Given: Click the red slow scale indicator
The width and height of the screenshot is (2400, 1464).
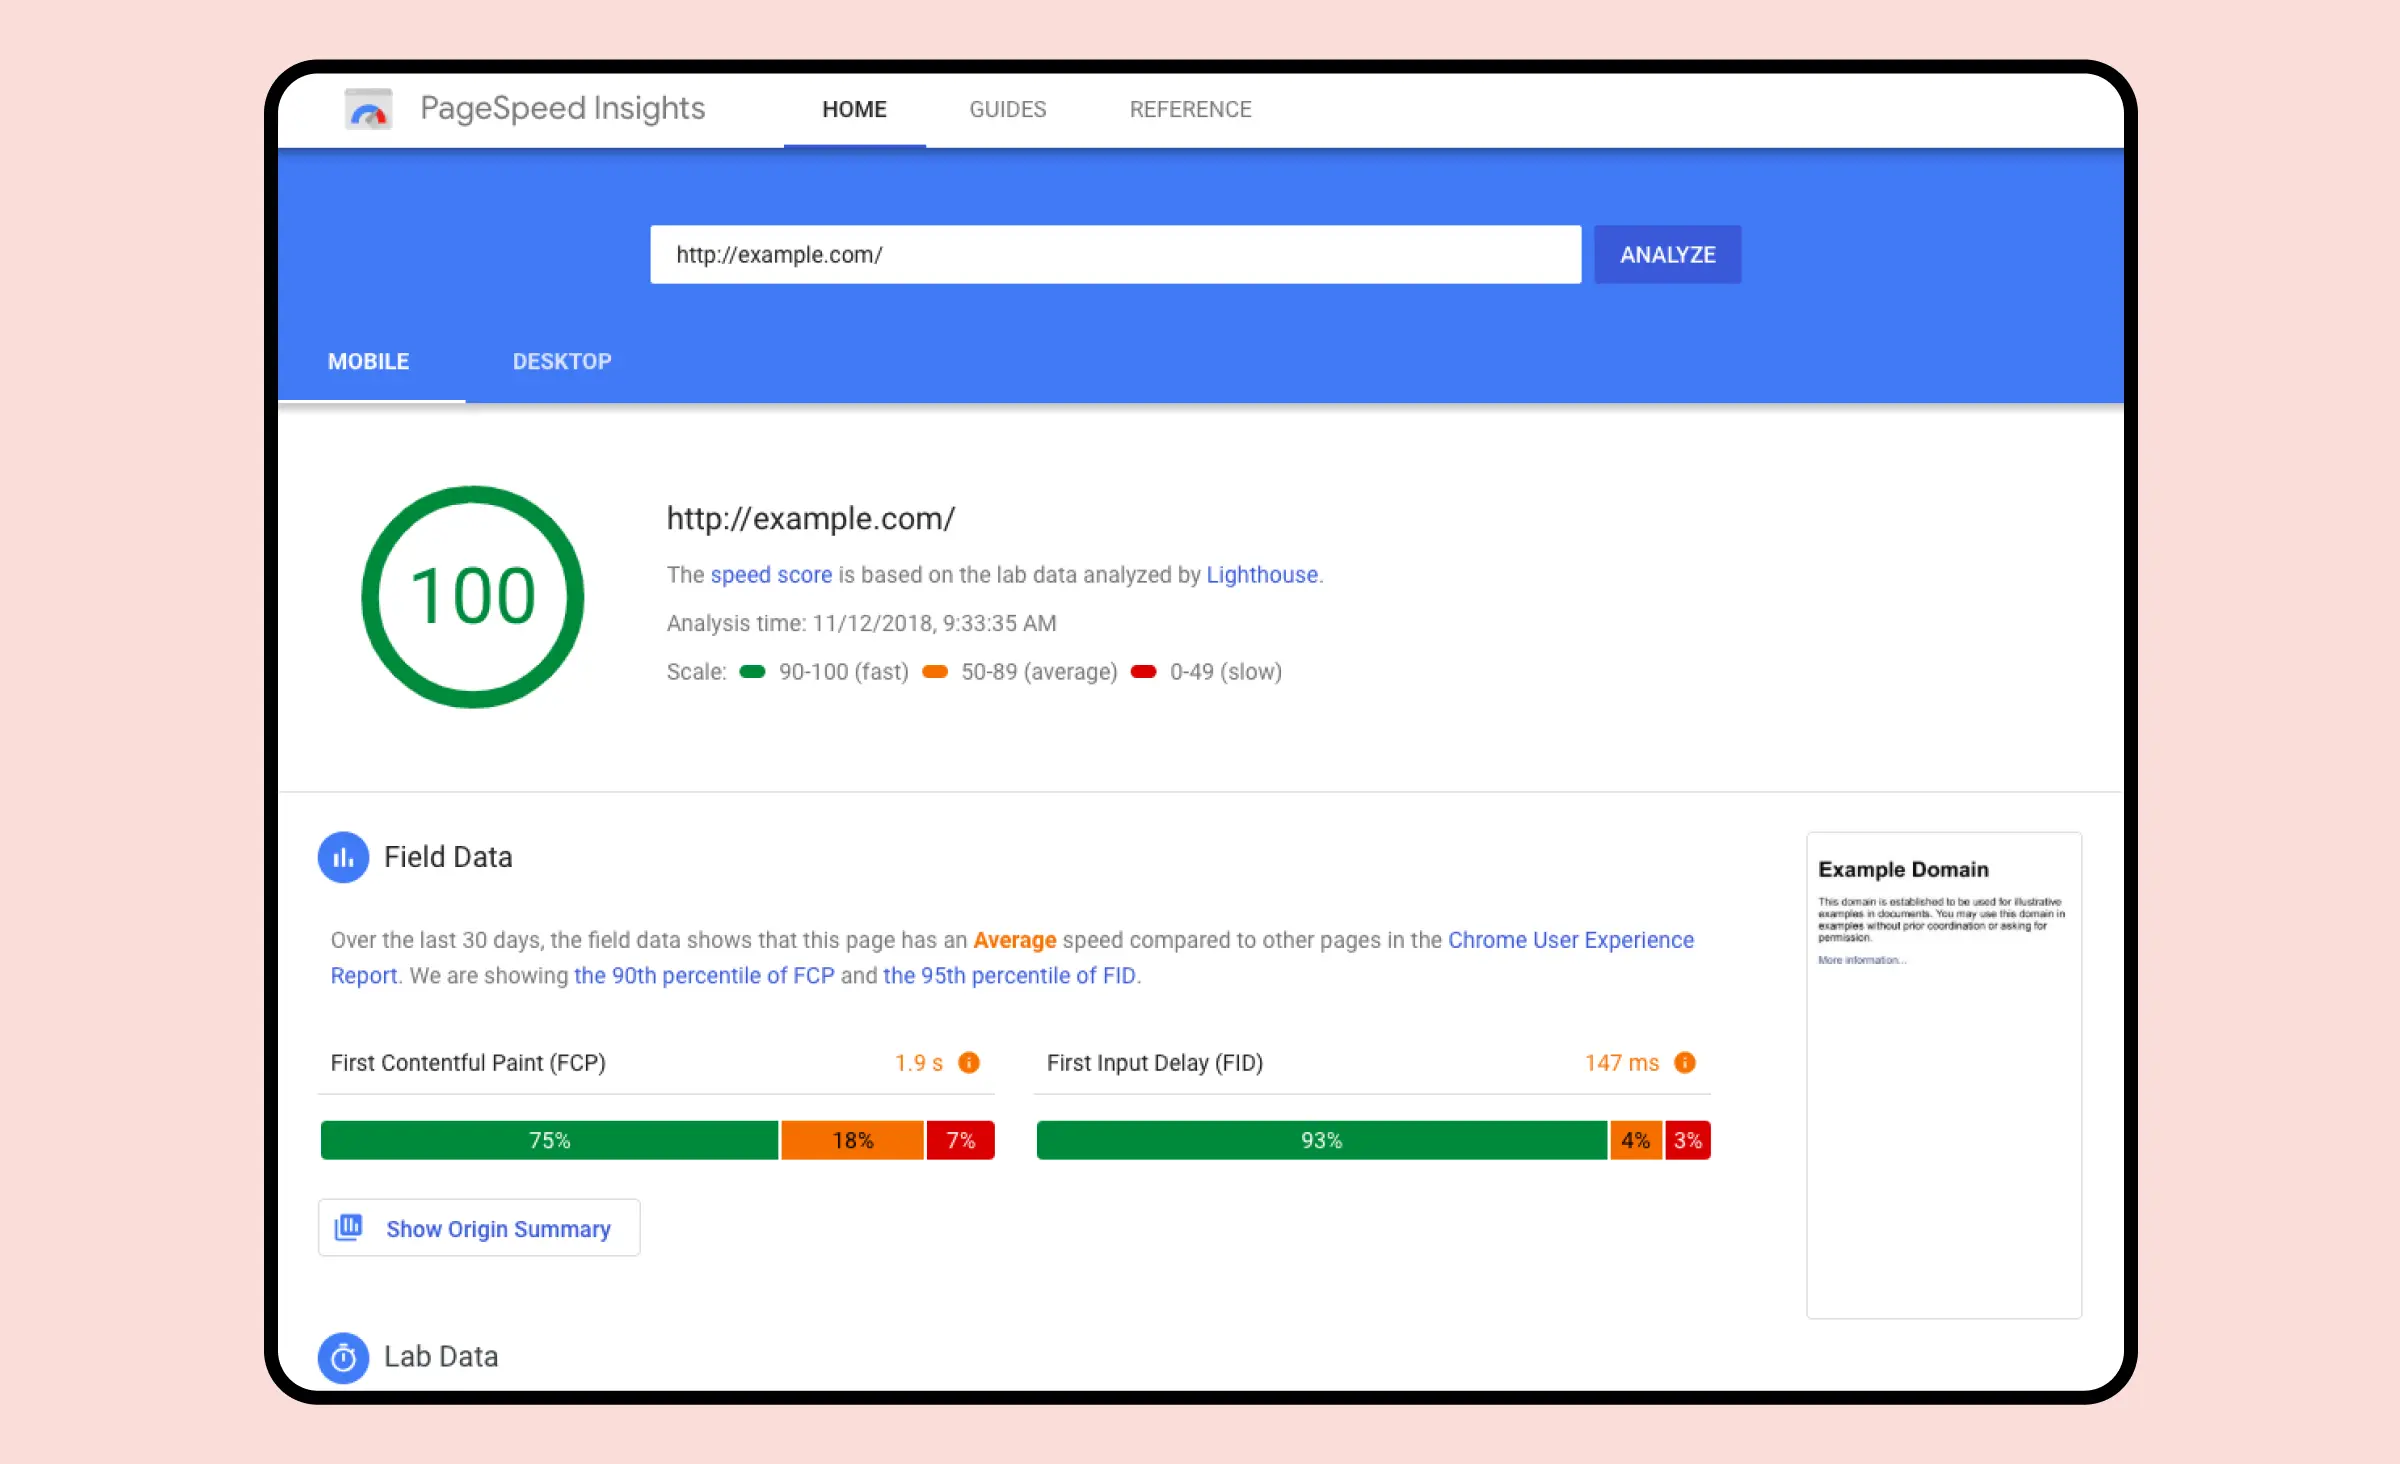Looking at the screenshot, I should coord(1143,671).
